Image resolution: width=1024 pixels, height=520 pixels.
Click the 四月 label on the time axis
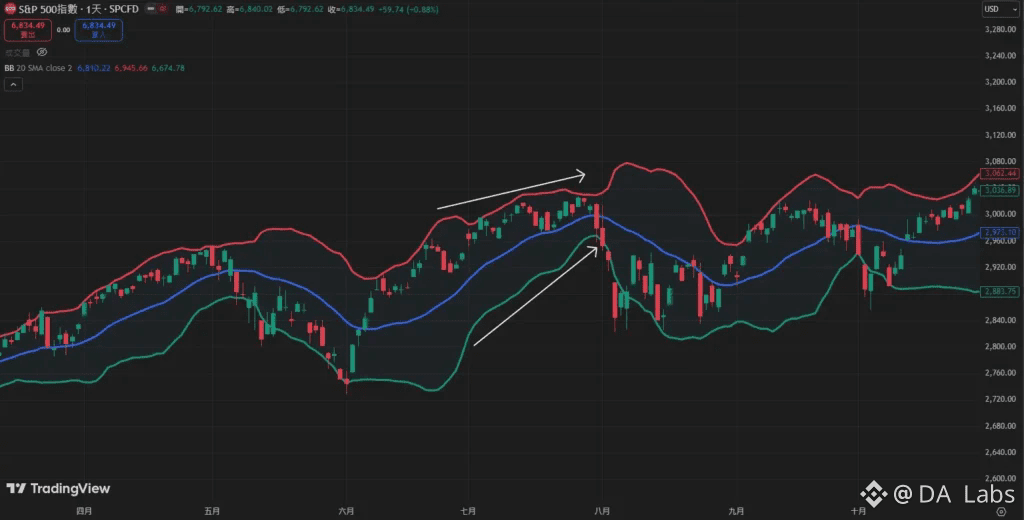coord(84,511)
